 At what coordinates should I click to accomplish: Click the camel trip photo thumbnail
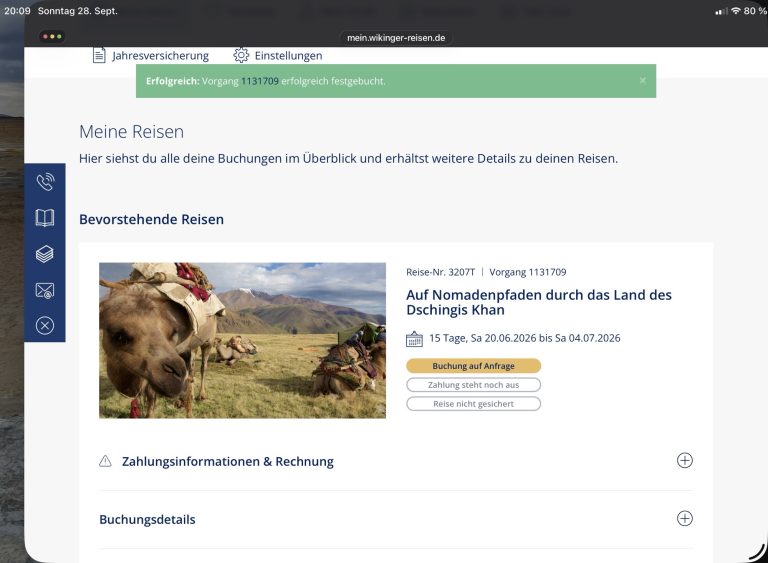[x=242, y=340]
